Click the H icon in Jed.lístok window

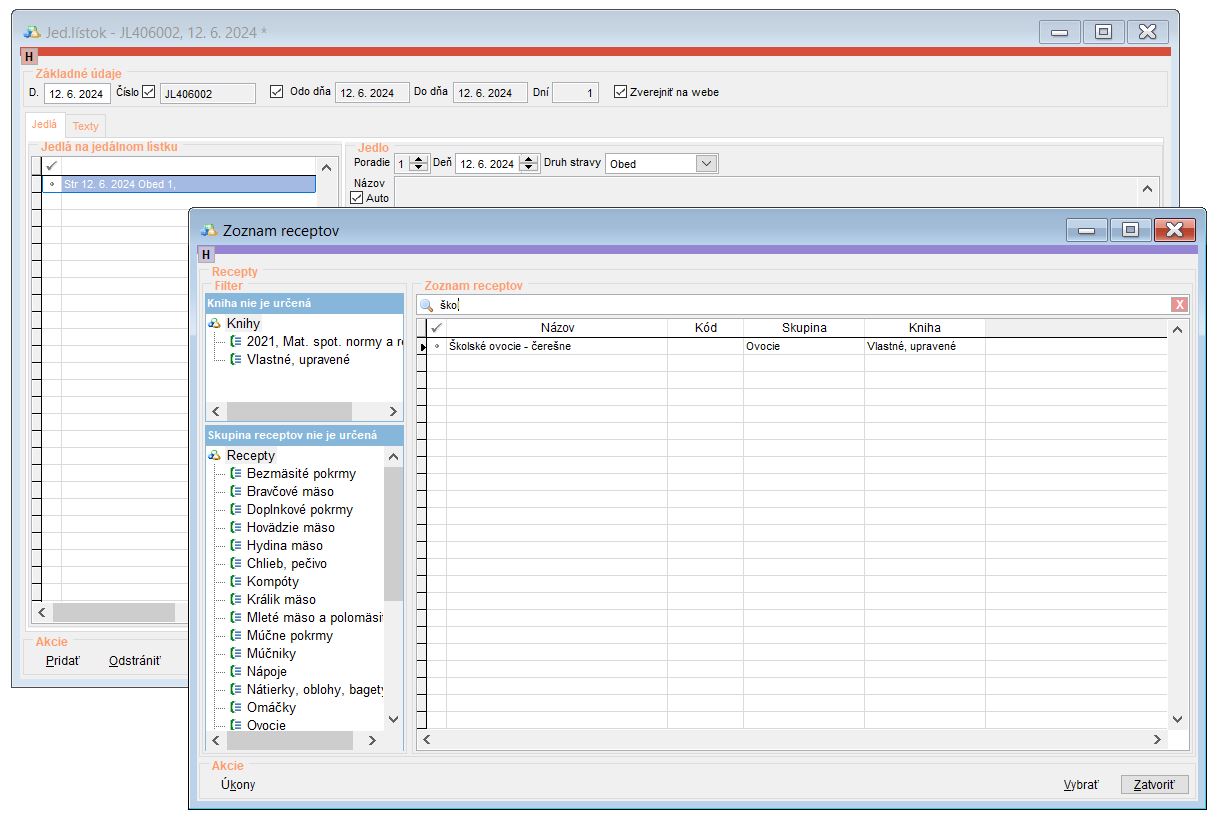(x=29, y=57)
